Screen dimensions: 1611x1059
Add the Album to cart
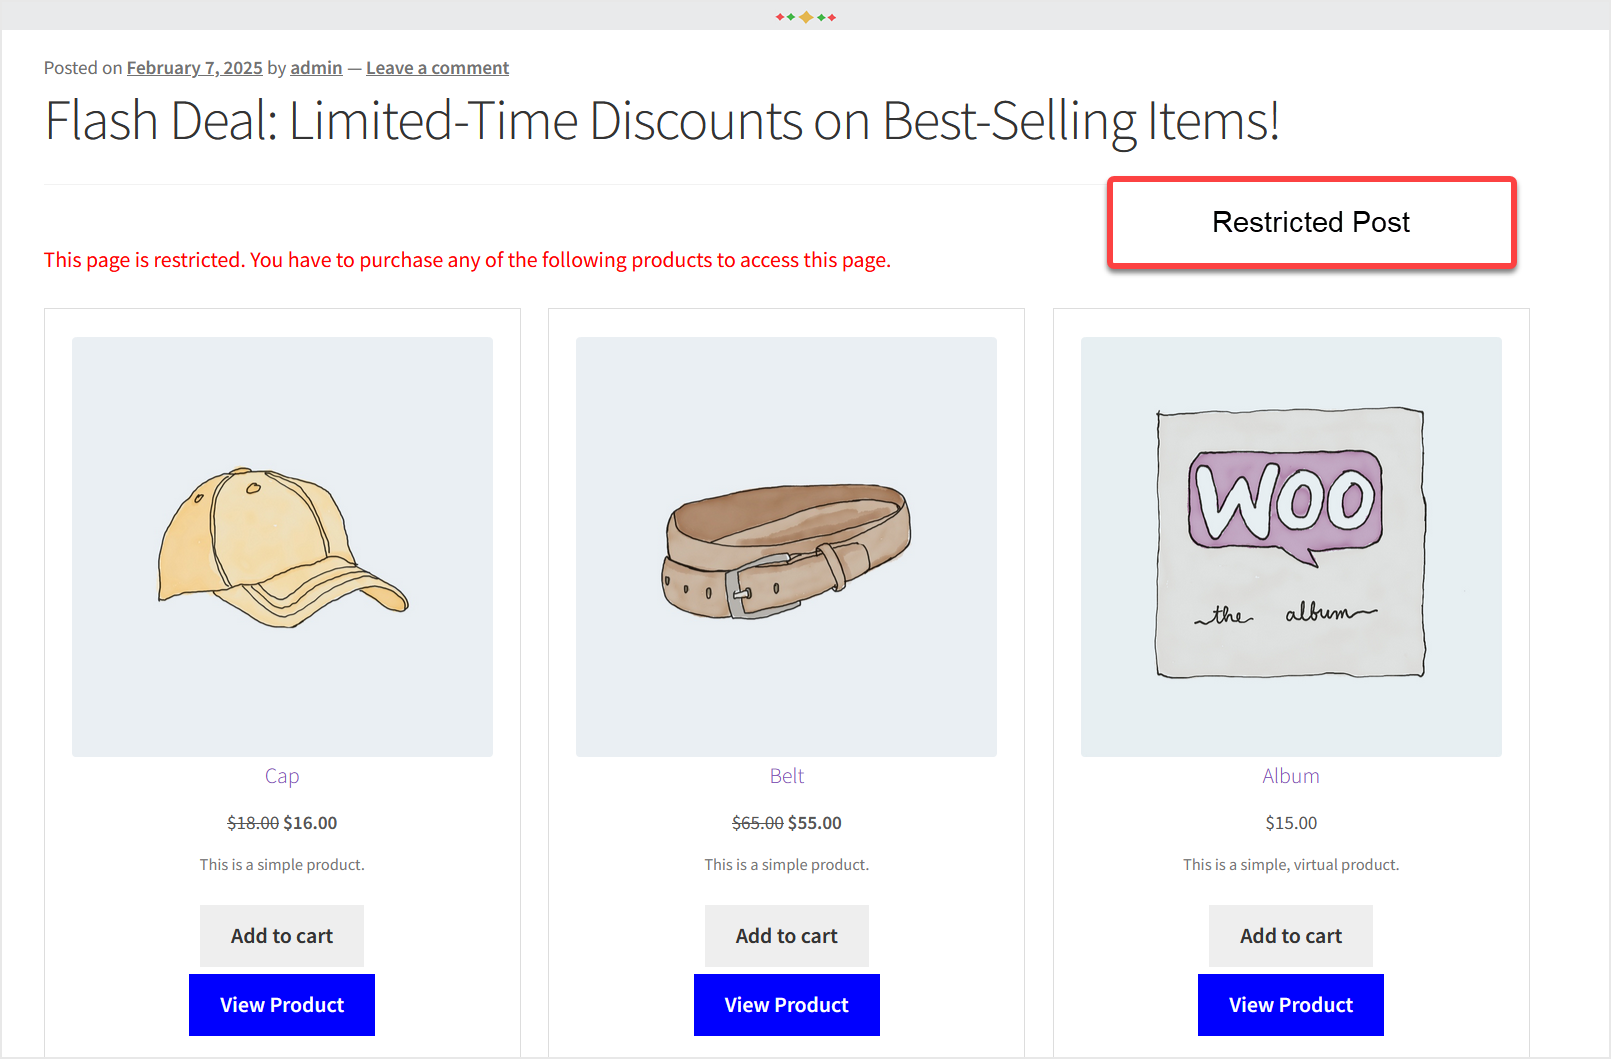[x=1290, y=935]
